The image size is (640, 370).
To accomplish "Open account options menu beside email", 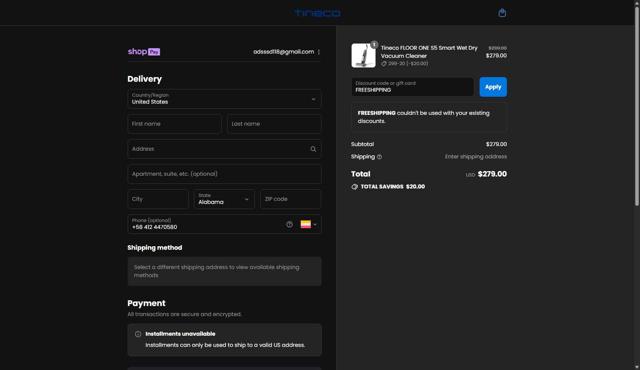I will 319,52.
